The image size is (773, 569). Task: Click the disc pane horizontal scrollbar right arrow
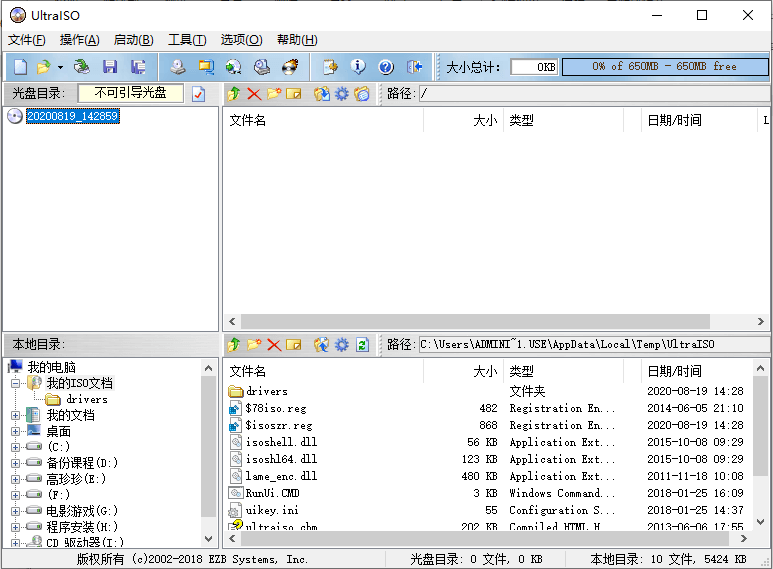pyautogui.click(x=761, y=321)
